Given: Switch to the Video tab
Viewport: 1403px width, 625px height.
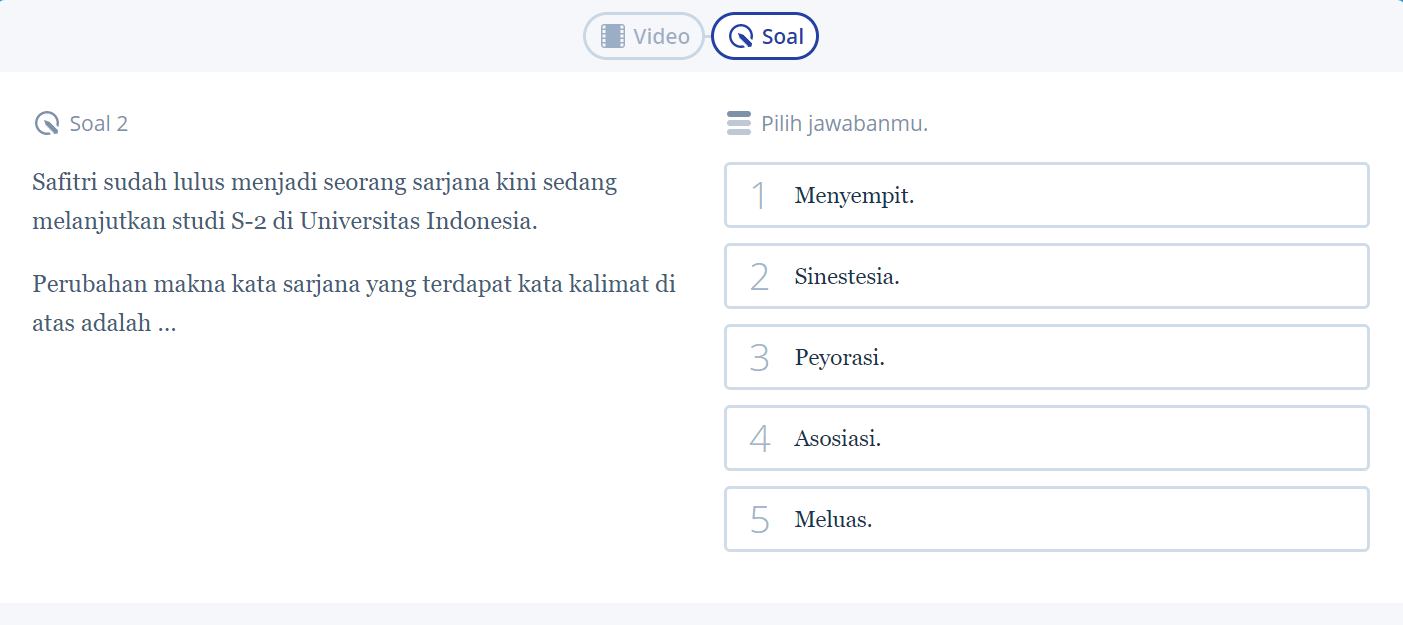Looking at the screenshot, I should point(643,36).
